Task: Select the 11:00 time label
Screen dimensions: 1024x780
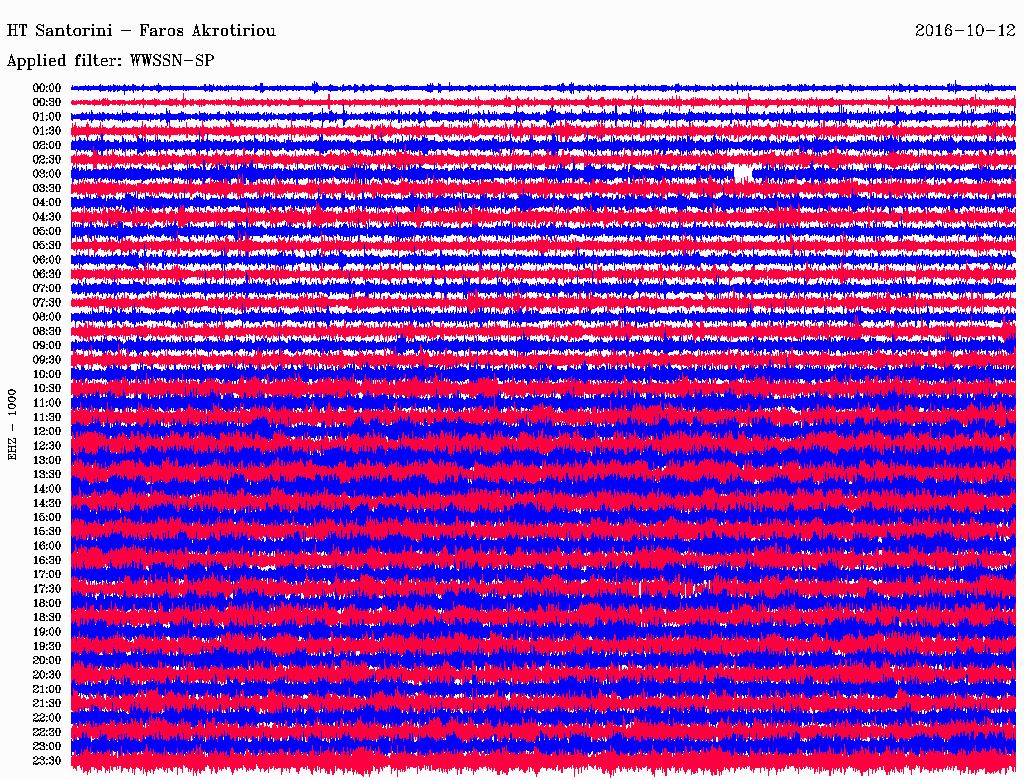Action: pyautogui.click(x=47, y=403)
